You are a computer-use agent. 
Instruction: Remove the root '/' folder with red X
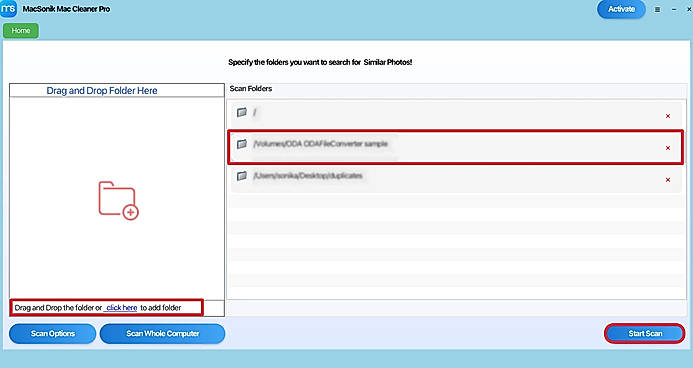pos(668,116)
